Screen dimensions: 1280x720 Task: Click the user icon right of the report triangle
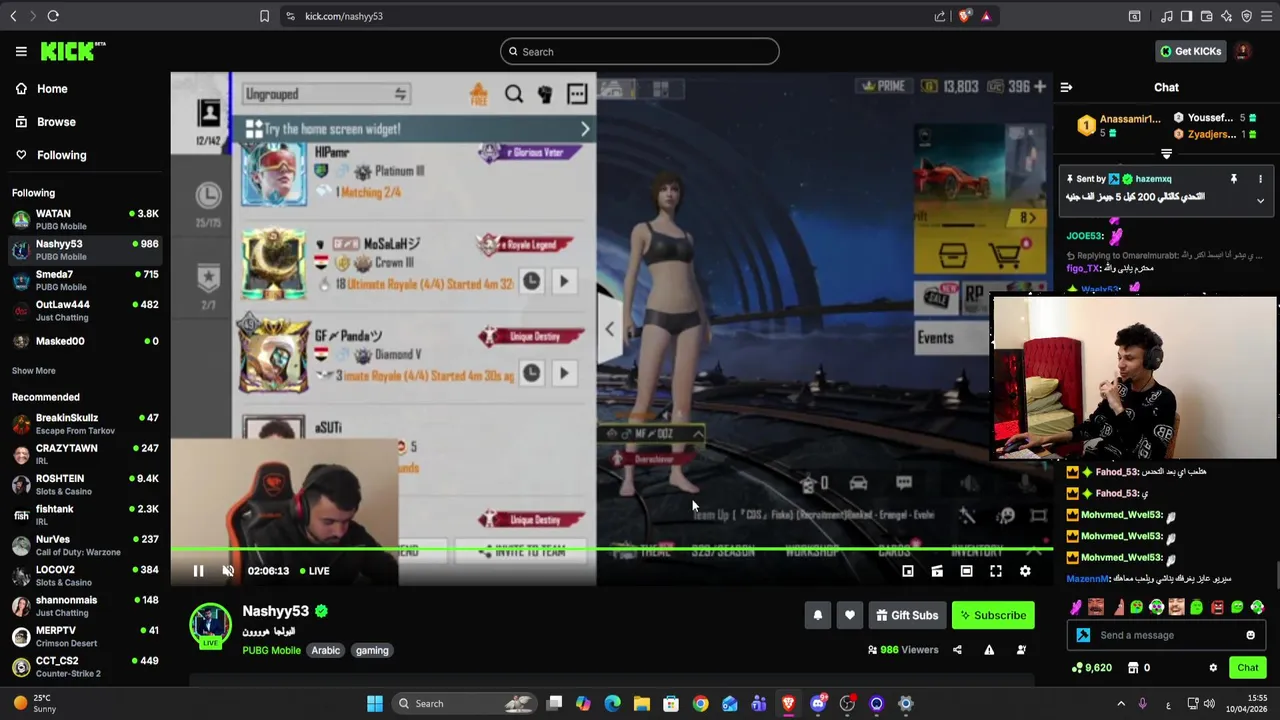click(1021, 650)
